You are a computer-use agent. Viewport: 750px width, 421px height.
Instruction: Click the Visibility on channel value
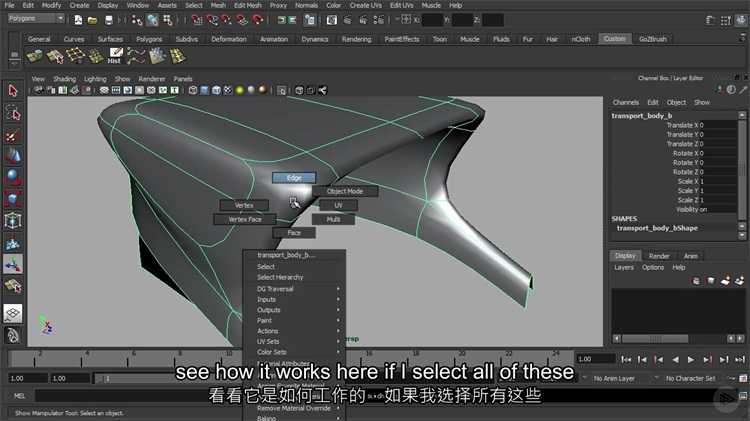[717, 210]
